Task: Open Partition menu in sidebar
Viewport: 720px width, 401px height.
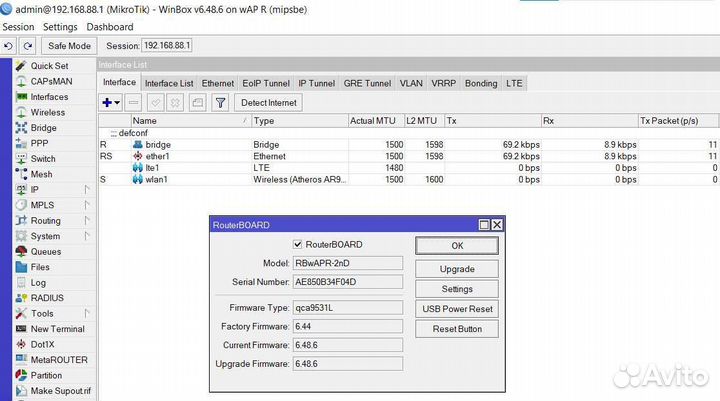Action: (46, 375)
